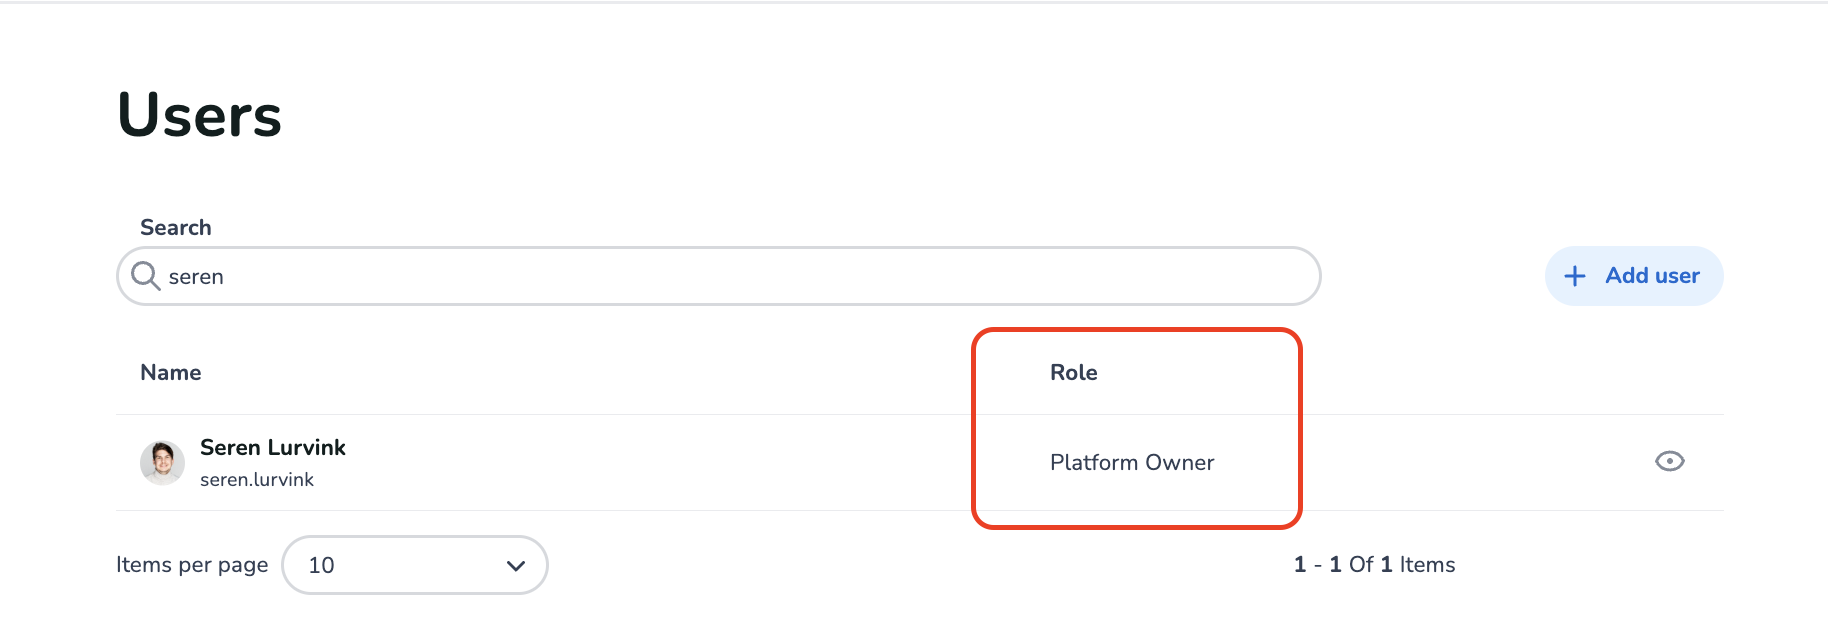The height and width of the screenshot is (642, 1828).
Task: Click the chevron arrow in the page-size selector
Action: tap(516, 566)
